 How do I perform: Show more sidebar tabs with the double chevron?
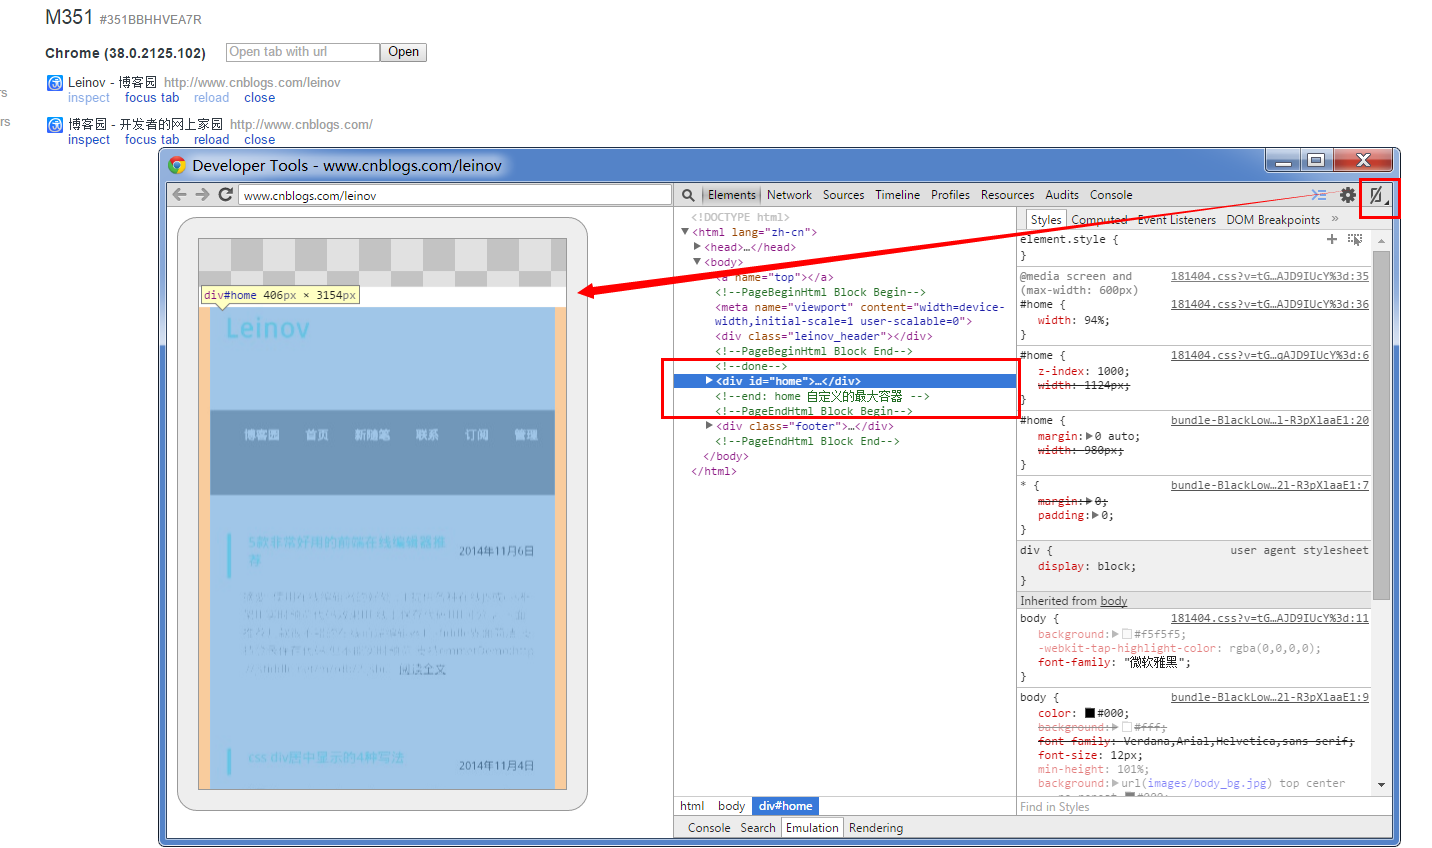click(x=1335, y=219)
